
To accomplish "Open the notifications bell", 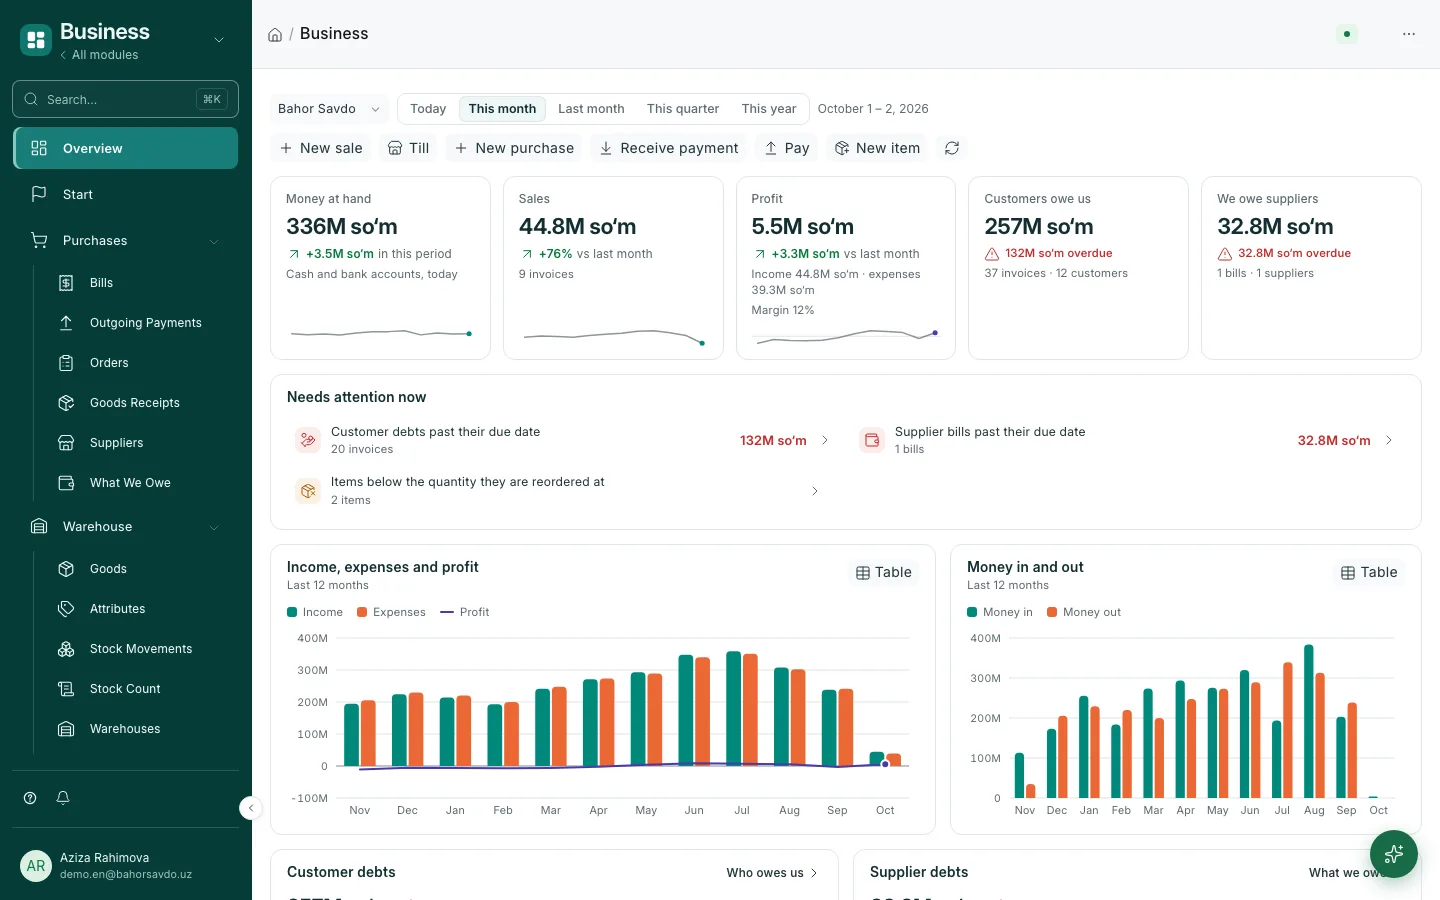I will tap(63, 798).
